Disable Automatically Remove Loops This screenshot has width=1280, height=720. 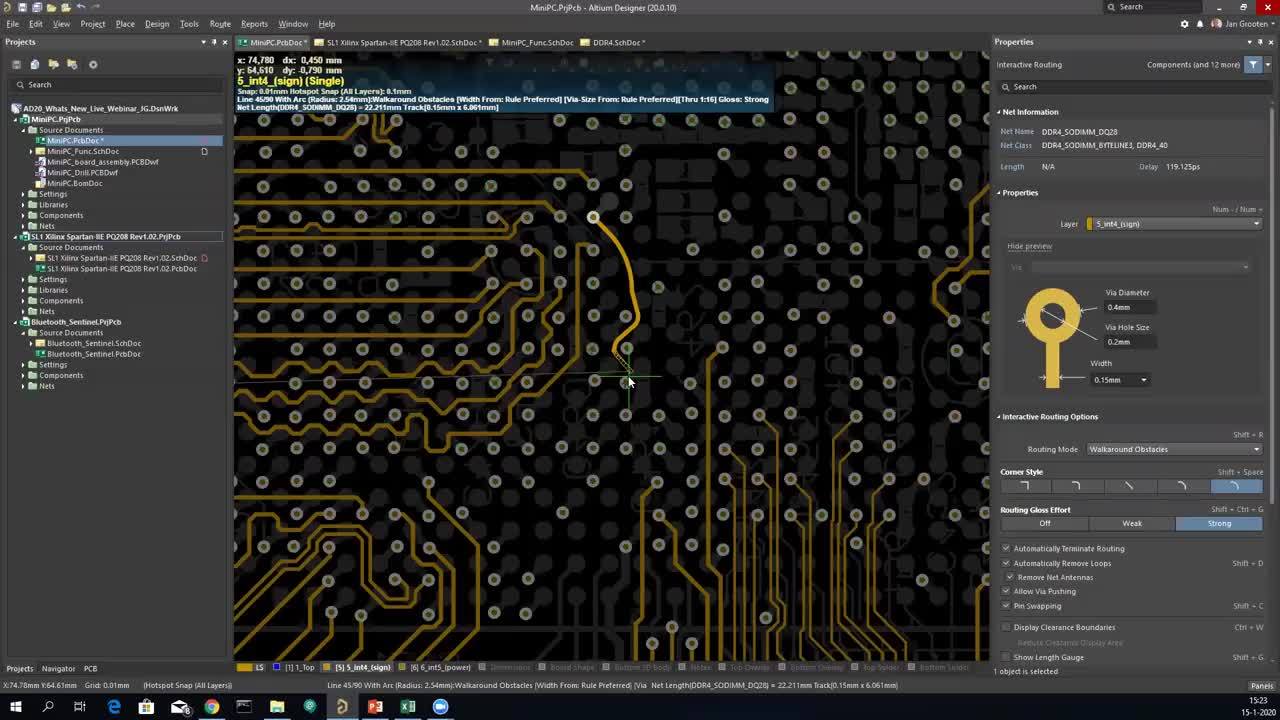pos(1006,563)
